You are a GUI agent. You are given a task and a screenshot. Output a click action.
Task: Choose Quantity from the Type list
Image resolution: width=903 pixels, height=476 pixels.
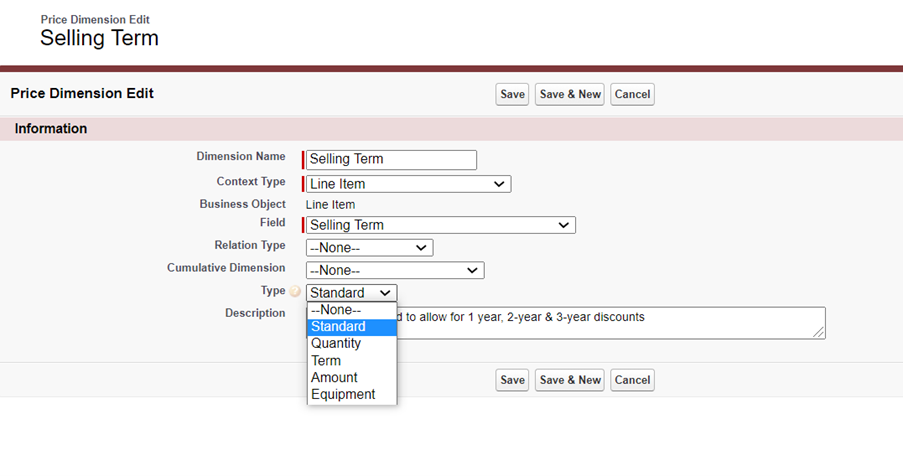(351, 344)
